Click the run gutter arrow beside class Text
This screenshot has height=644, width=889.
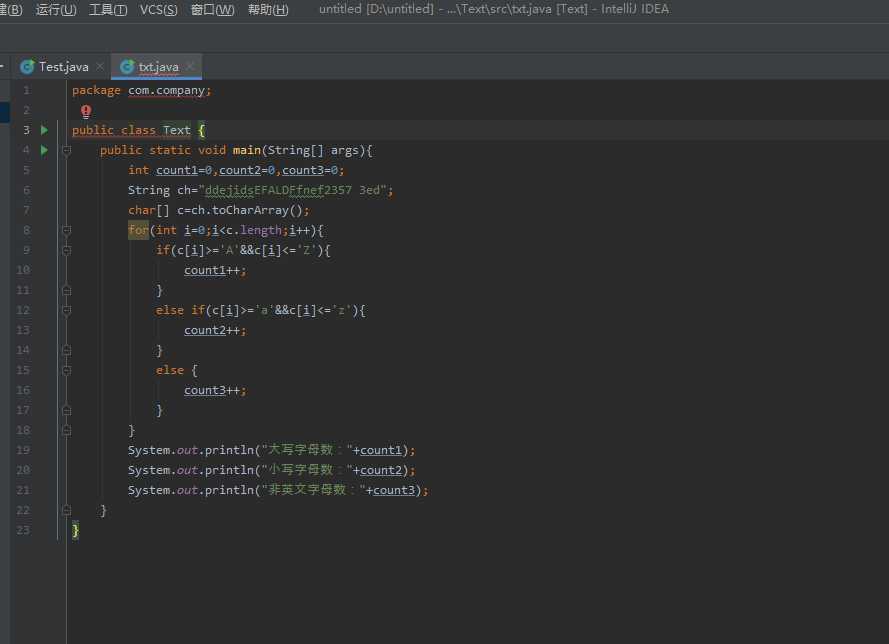pos(44,130)
